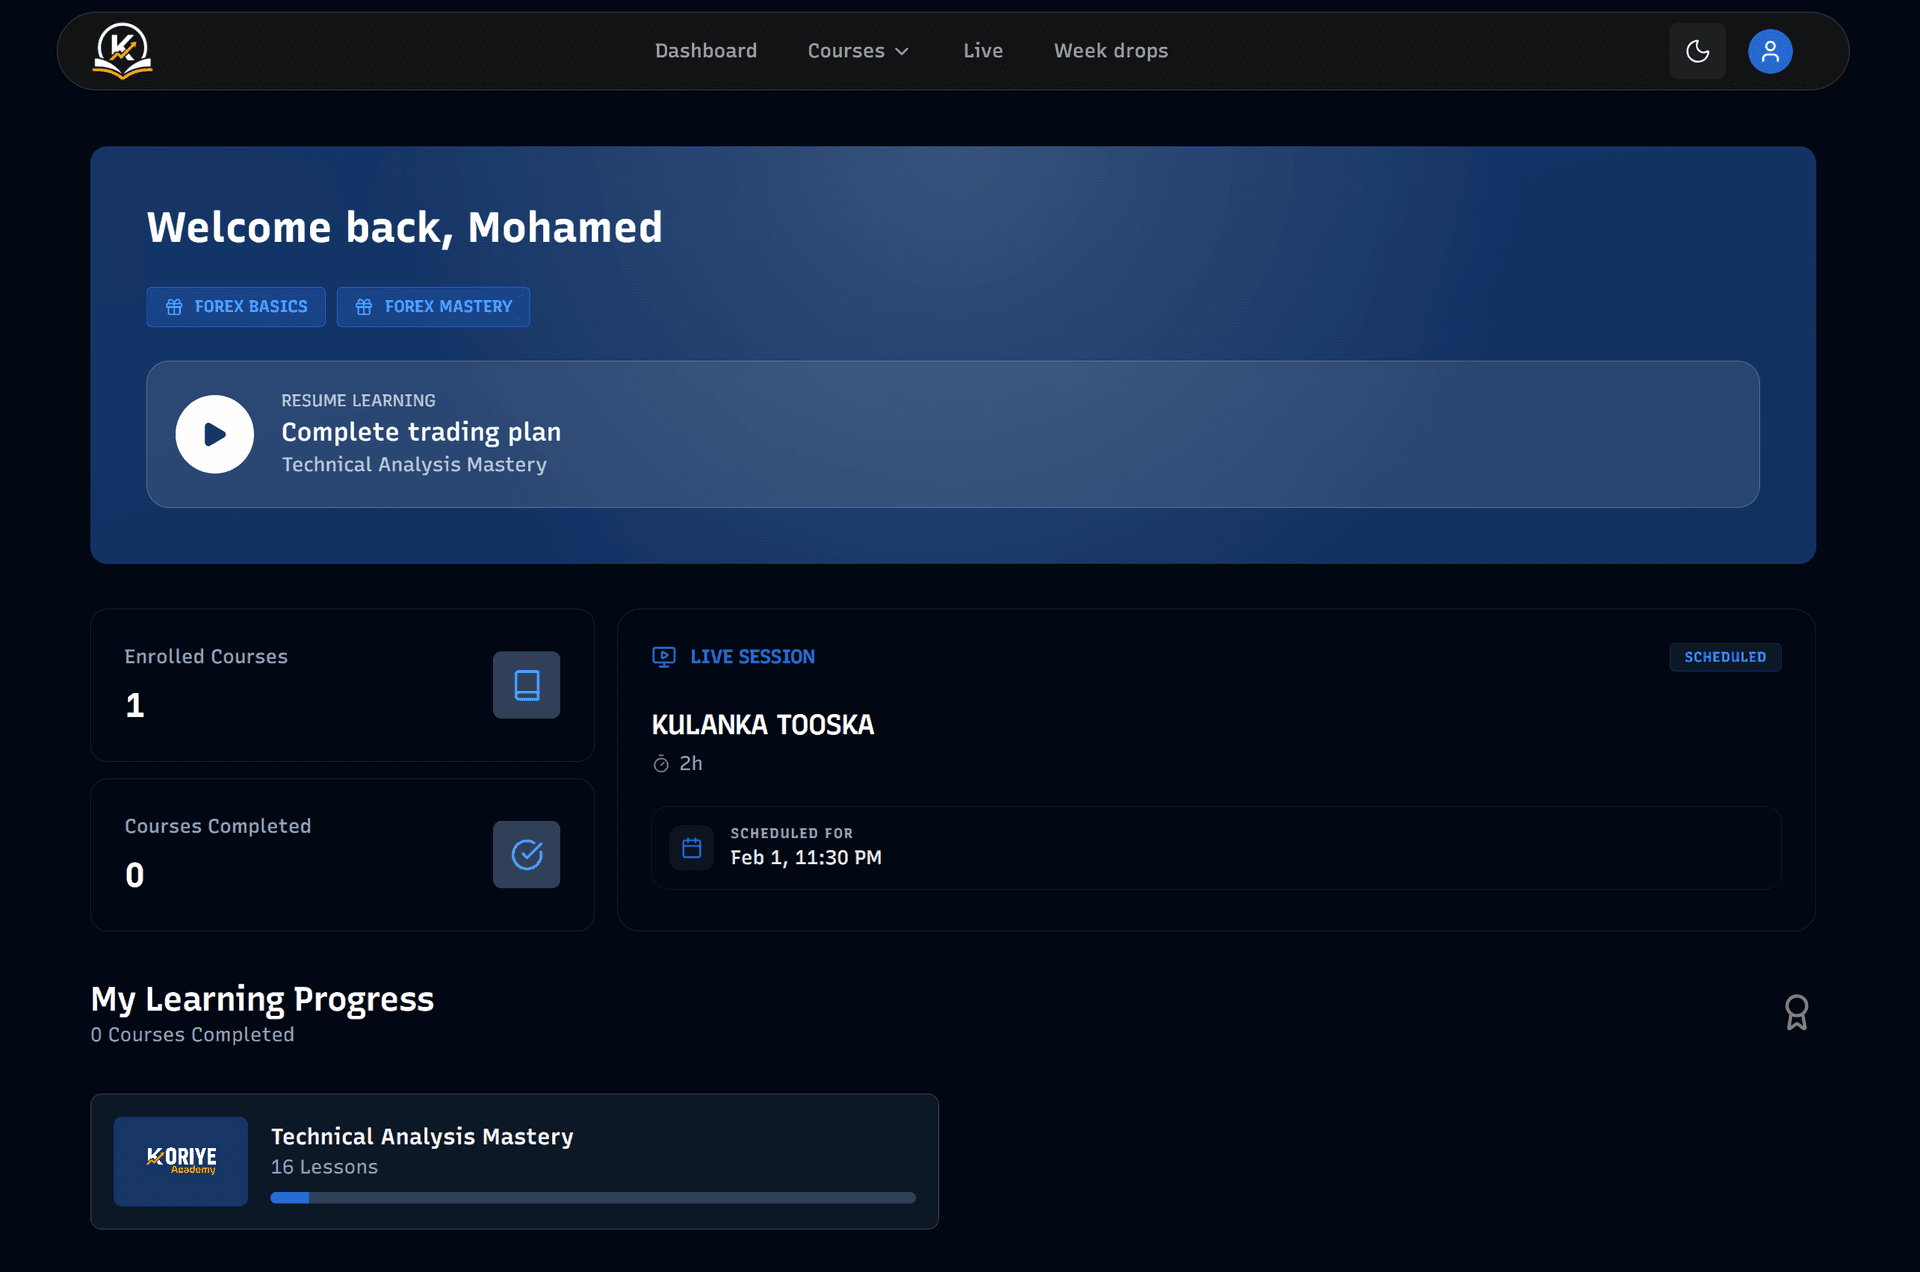Toggle dark mode moon icon

[1697, 51]
